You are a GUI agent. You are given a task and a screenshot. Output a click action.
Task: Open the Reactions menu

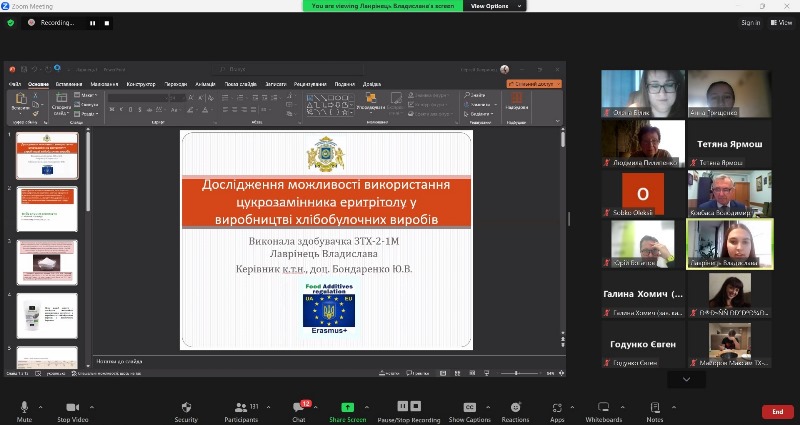515,408
